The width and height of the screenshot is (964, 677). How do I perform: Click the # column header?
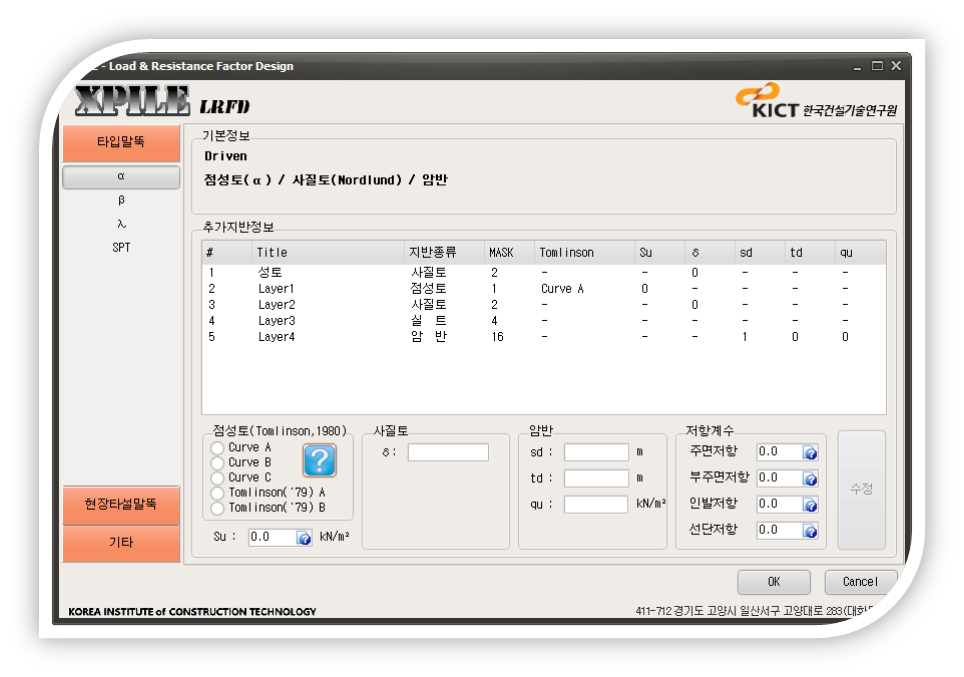[x=227, y=253]
